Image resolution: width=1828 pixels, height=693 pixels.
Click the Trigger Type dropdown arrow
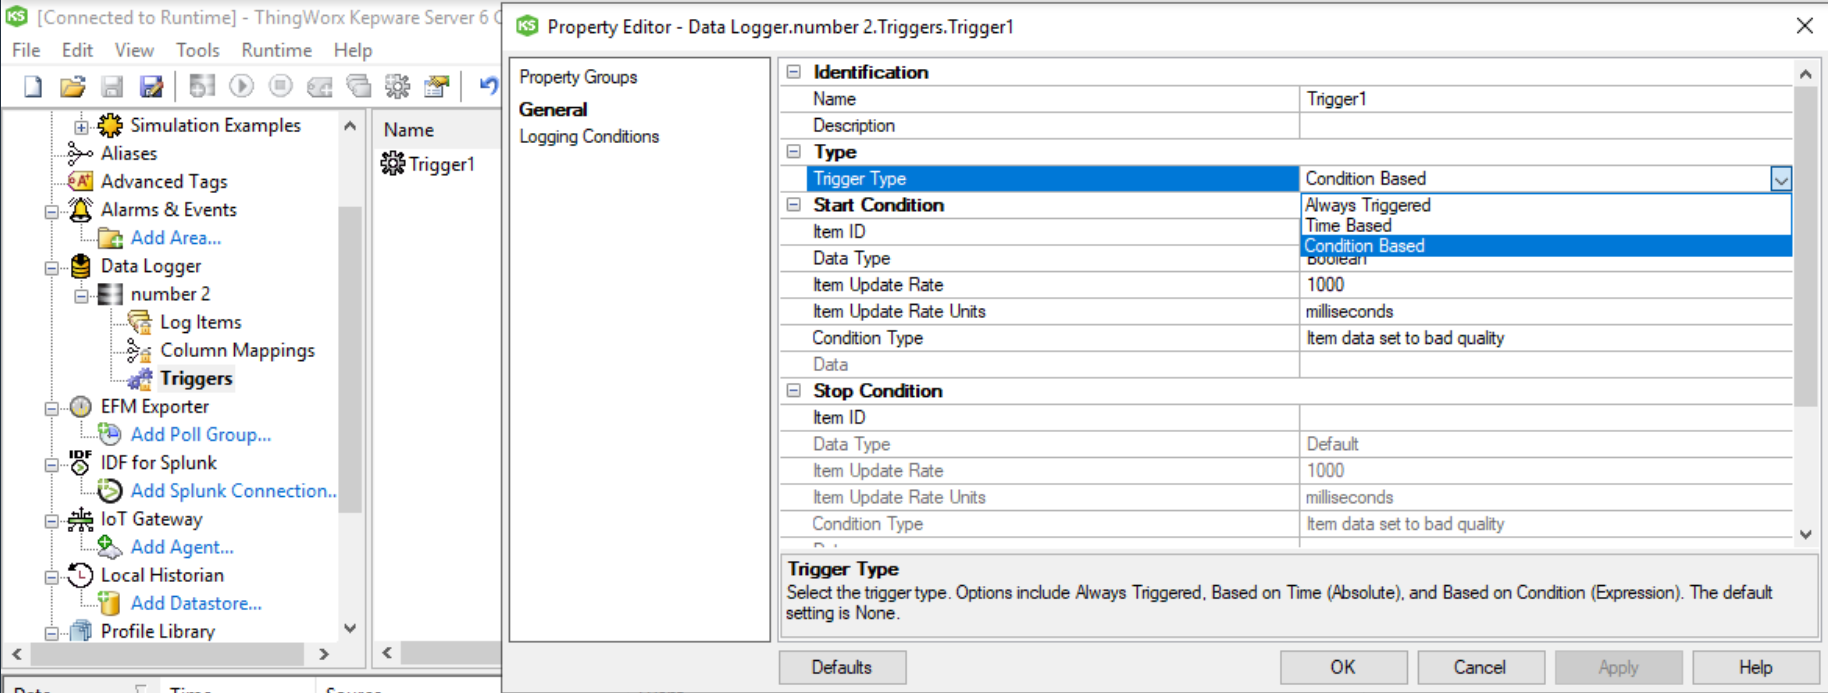(1781, 179)
